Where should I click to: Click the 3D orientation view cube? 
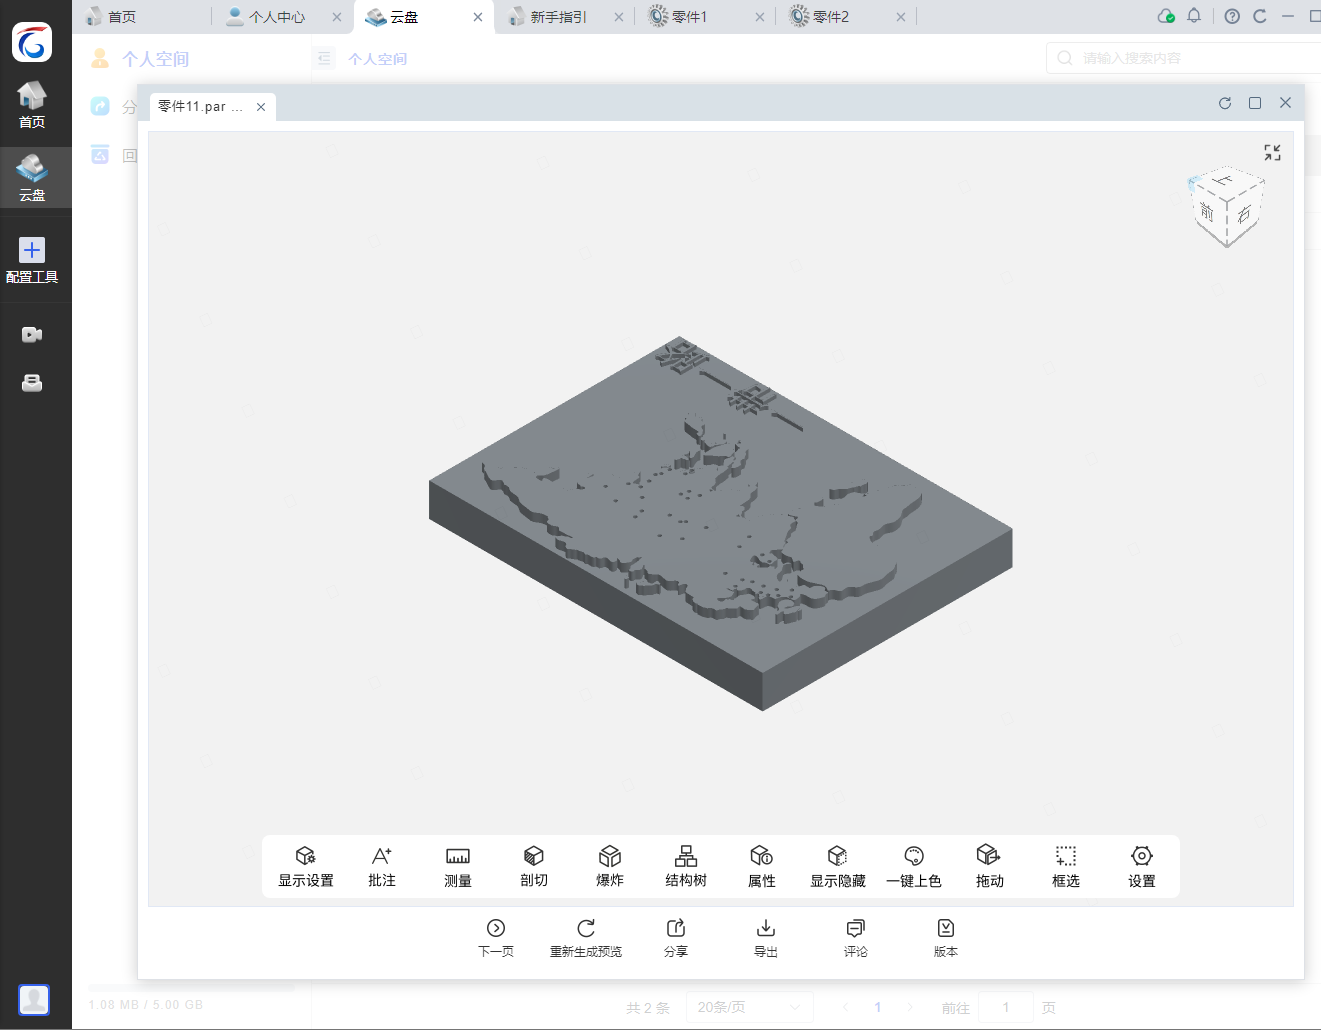click(x=1227, y=208)
